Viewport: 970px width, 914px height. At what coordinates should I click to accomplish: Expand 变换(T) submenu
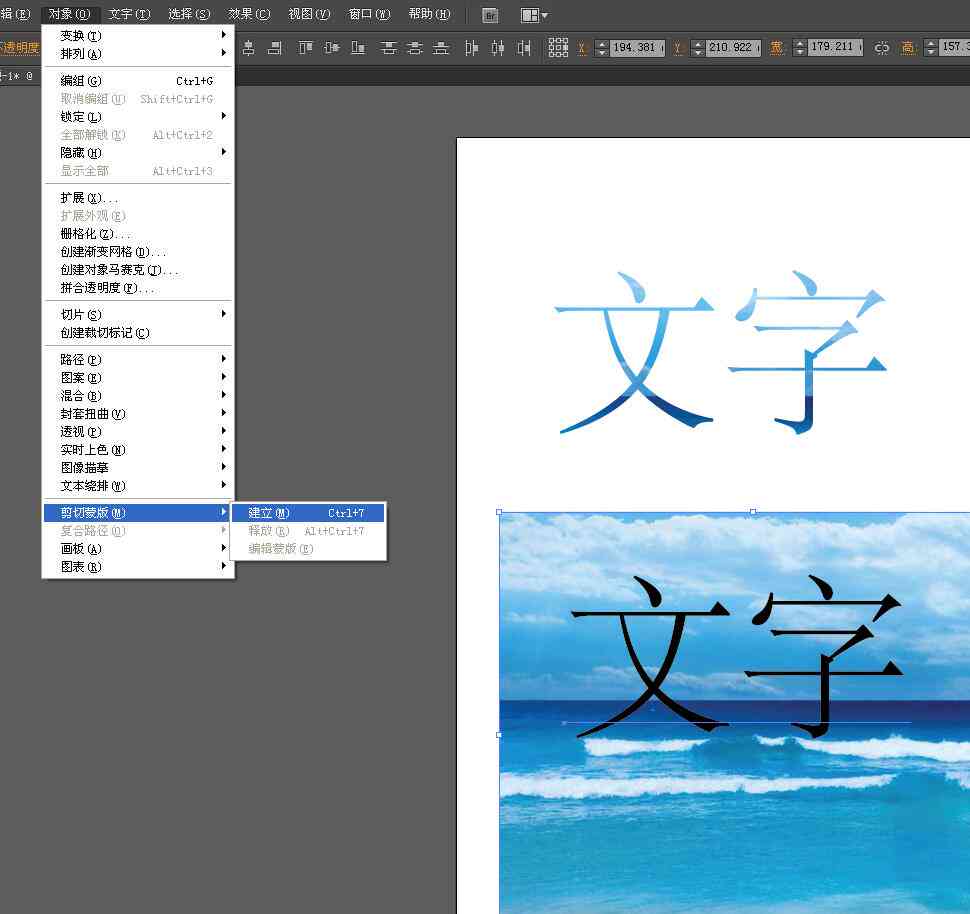(x=138, y=36)
